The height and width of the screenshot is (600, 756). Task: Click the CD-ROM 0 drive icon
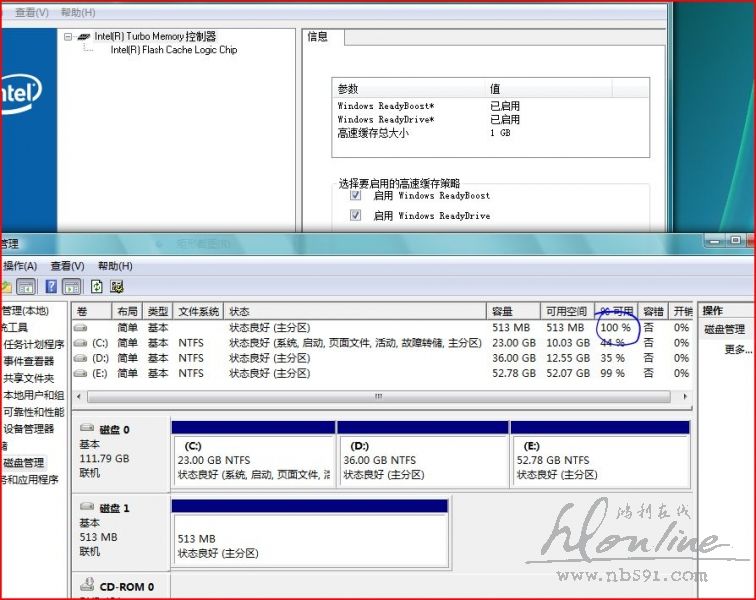click(x=87, y=587)
